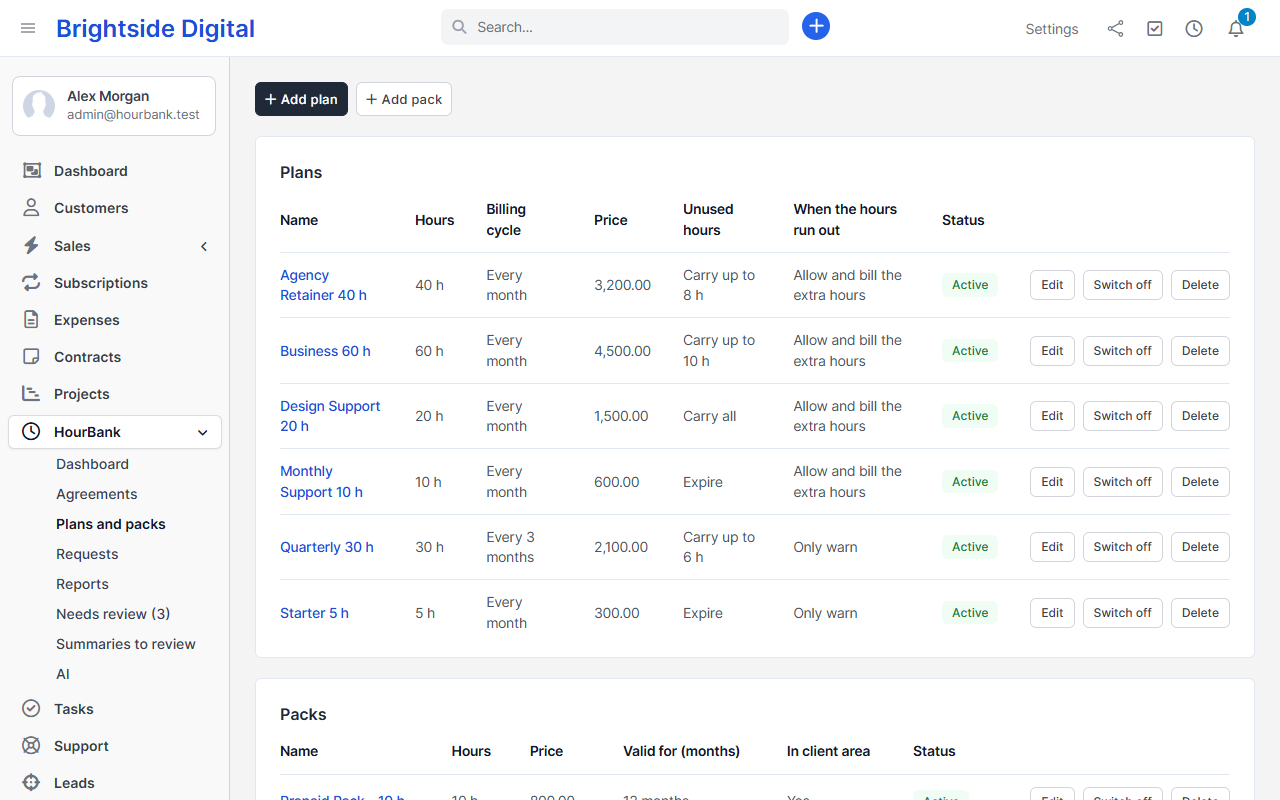Click the Expenses document icon
The width and height of the screenshot is (1280, 800).
pos(31,320)
